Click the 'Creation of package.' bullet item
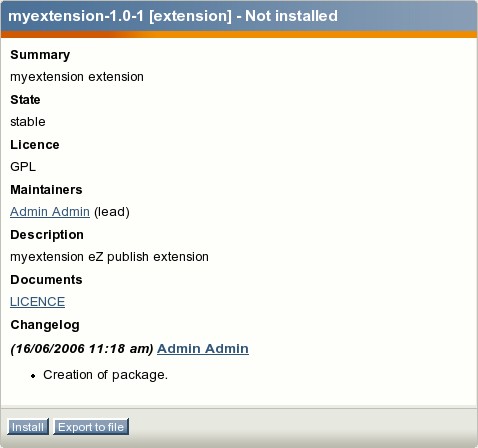Viewport: 478px width, 448px height. 105,375
